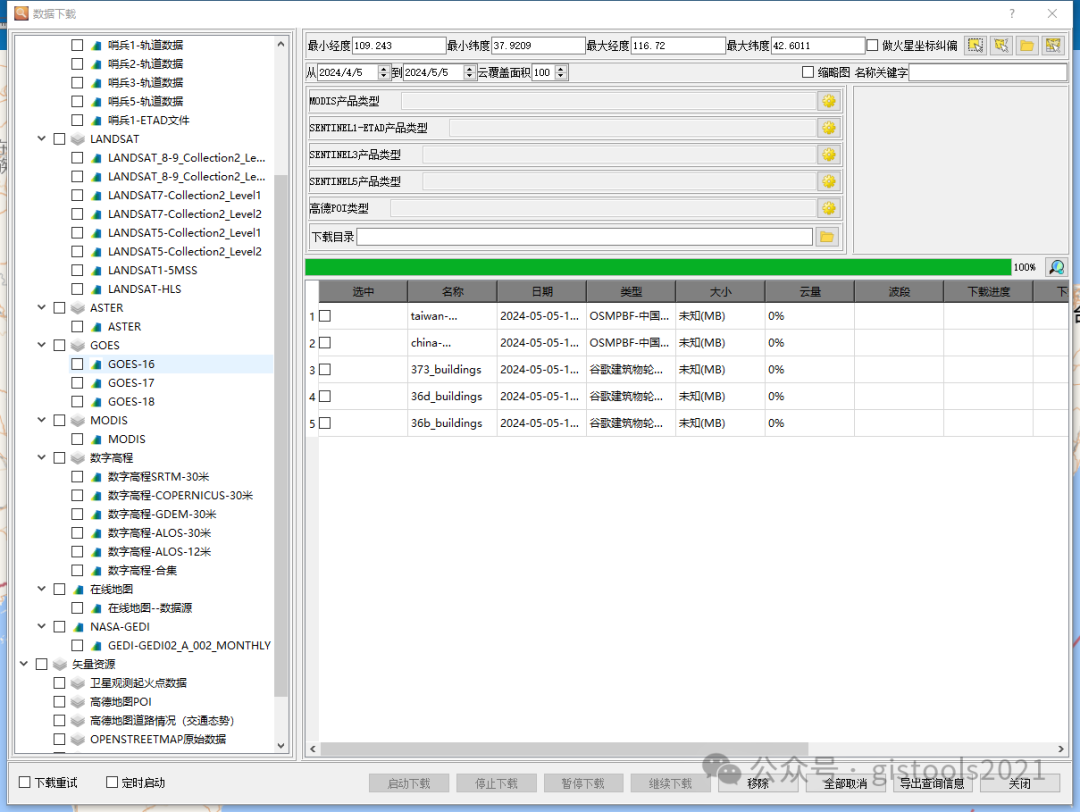The height and width of the screenshot is (812, 1080).
Task: Click the 高德地图POI stack icon
Action: pos(78,702)
